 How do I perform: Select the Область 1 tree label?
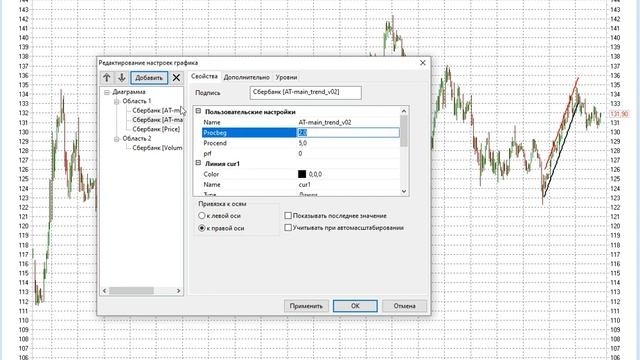[137, 101]
